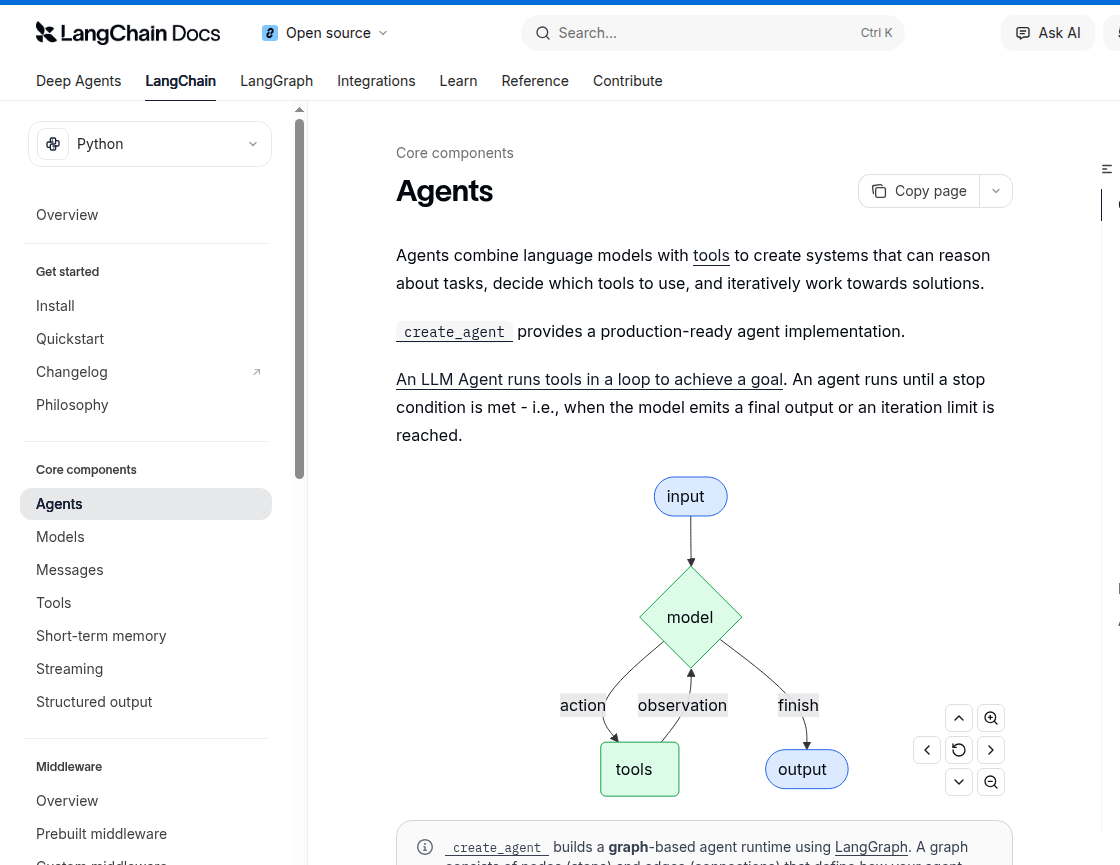Viewport: 1120px width, 865px height.
Task: Pan diagram up with the up arrow
Action: click(x=959, y=718)
